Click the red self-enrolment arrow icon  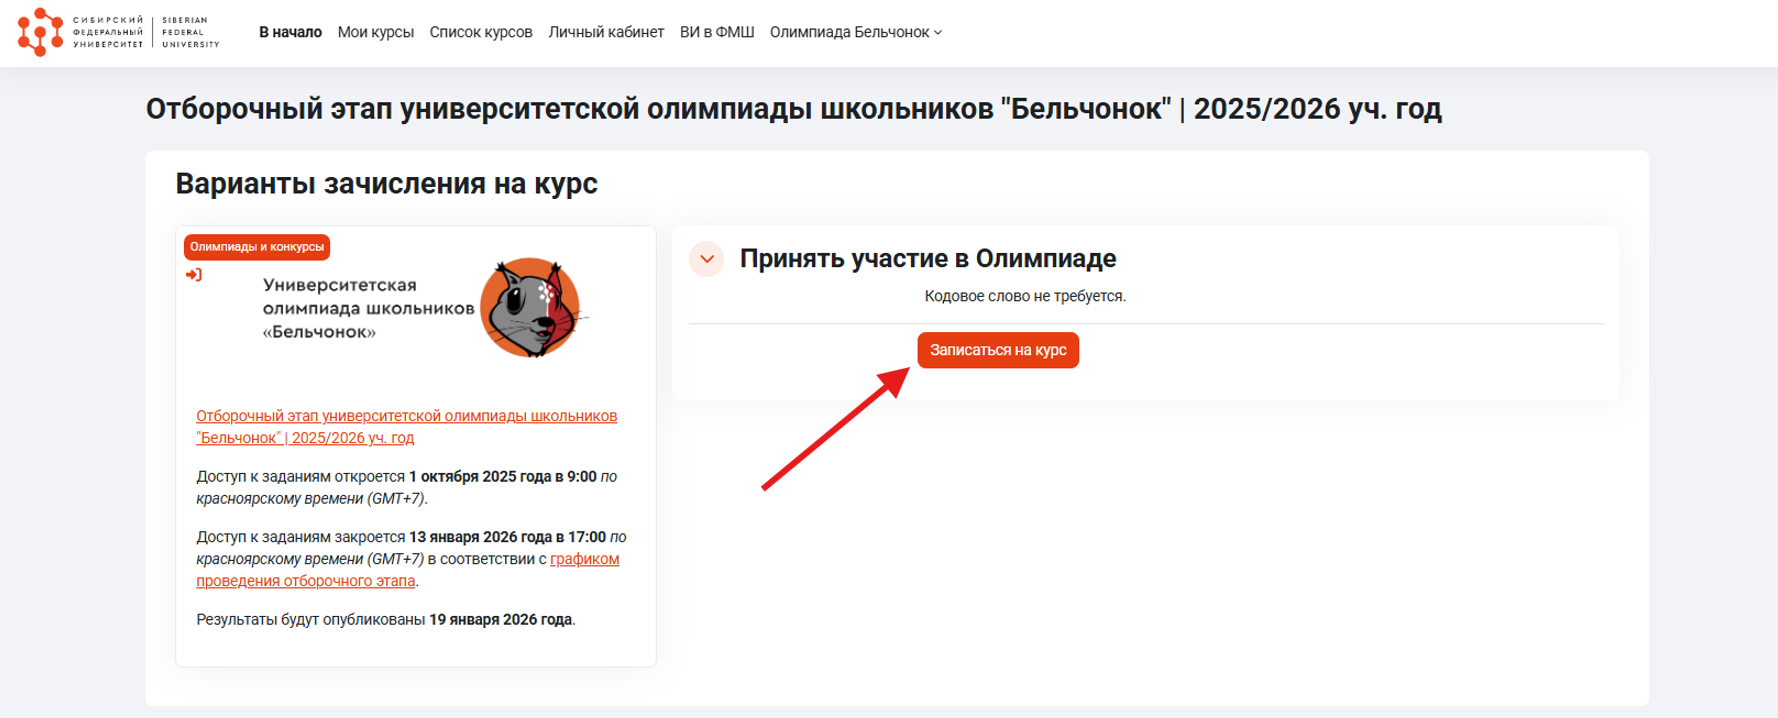coord(194,275)
